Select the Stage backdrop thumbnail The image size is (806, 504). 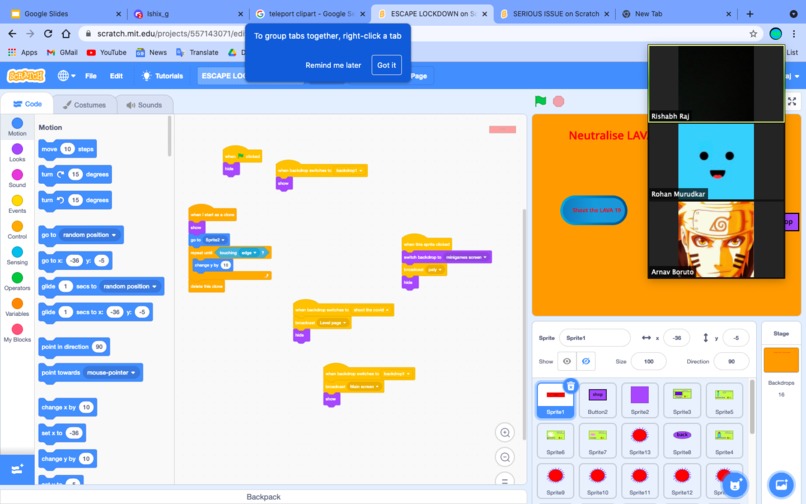coord(781,360)
